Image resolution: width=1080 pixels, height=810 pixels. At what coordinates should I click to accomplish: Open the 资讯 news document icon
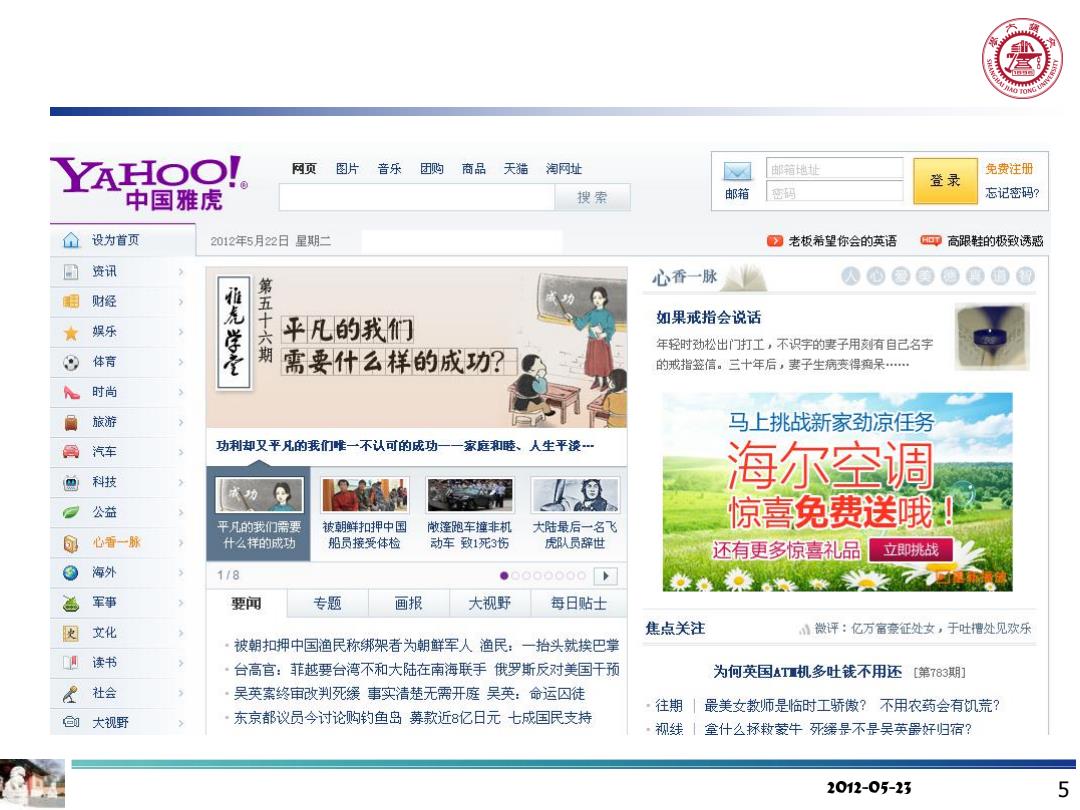[x=71, y=271]
